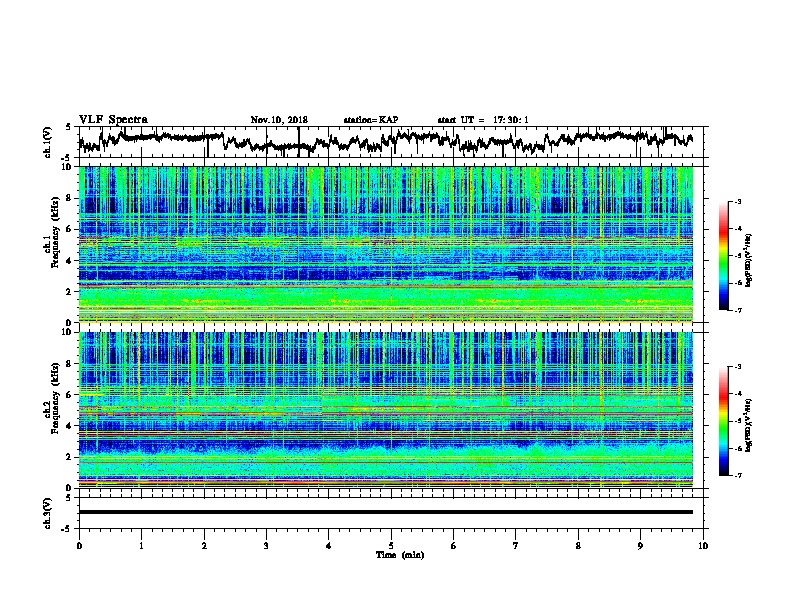Click the ch.2 spectrogram color bar
Viewport: 792px width, 612px height.
[x=724, y=421]
